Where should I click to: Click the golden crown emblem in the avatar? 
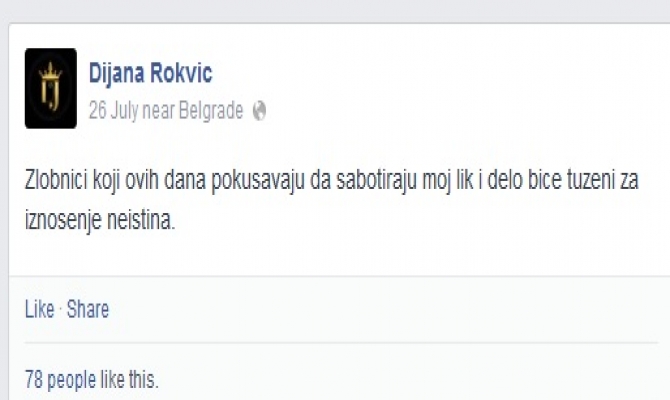tap(50, 71)
